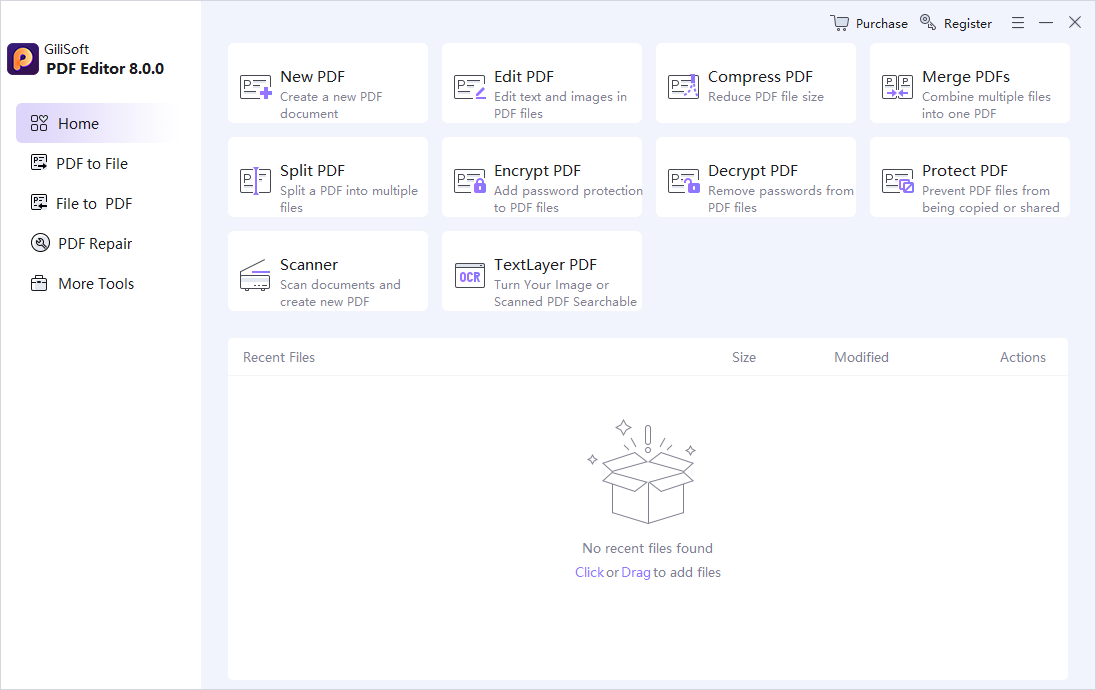
Task: Click the Encrypt PDF padlock icon
Action: [469, 181]
